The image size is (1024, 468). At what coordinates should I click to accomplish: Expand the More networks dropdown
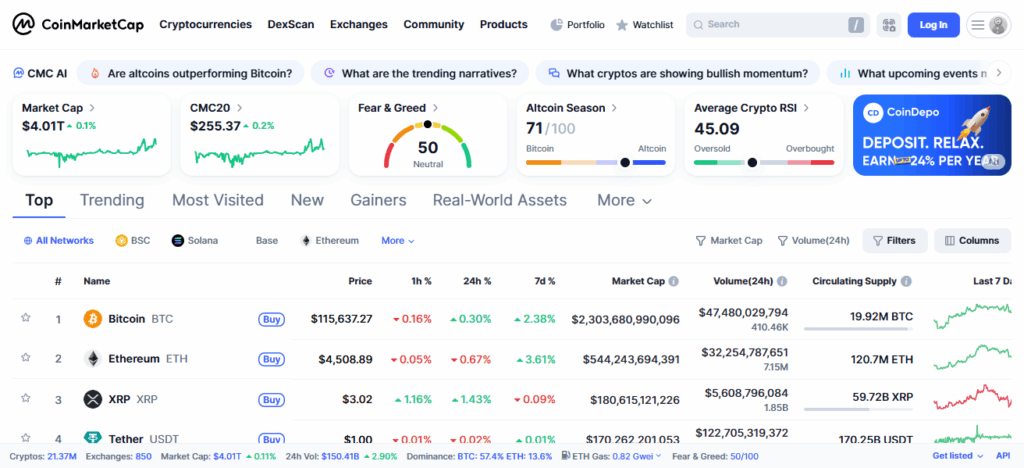pos(398,240)
